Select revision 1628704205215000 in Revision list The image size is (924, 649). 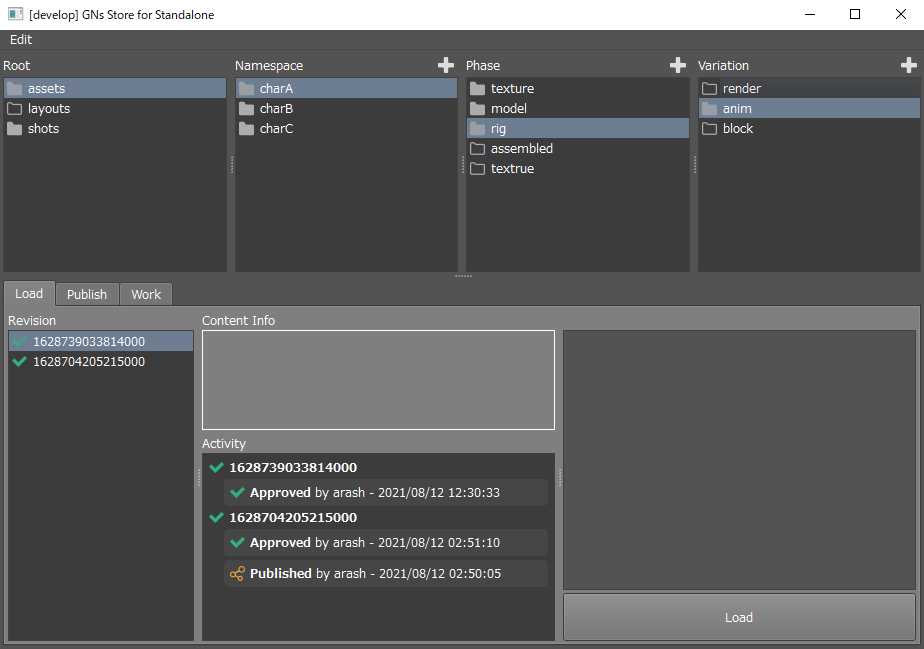88,362
